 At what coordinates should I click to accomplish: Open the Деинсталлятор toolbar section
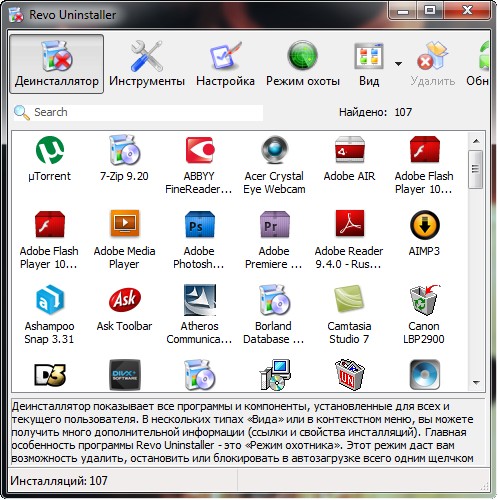(57, 64)
